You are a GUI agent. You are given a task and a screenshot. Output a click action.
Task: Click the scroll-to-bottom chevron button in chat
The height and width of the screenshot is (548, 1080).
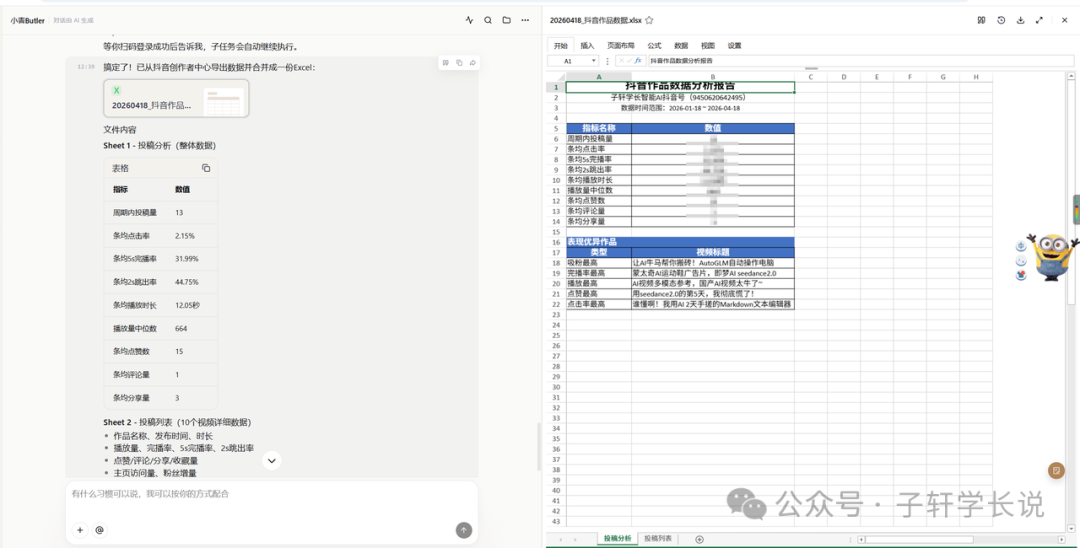pos(272,461)
